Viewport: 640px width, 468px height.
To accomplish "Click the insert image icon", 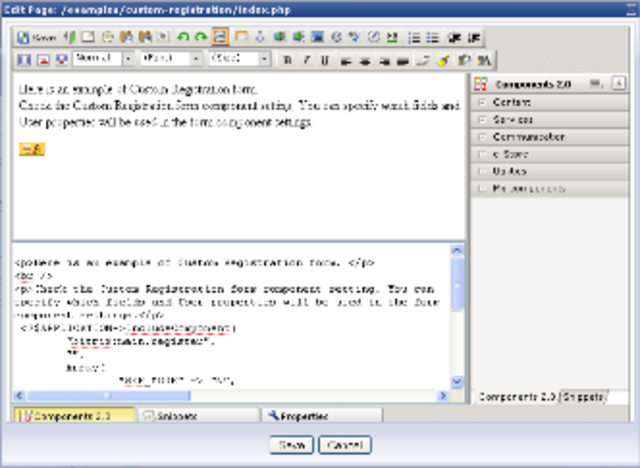I will [317, 37].
